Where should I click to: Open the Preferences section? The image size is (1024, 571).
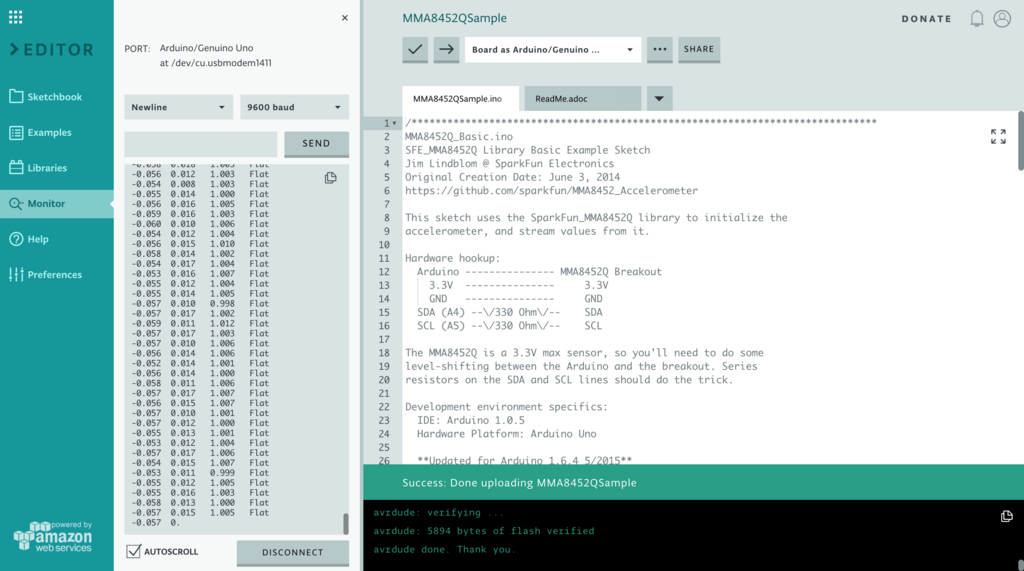[x=46, y=274]
